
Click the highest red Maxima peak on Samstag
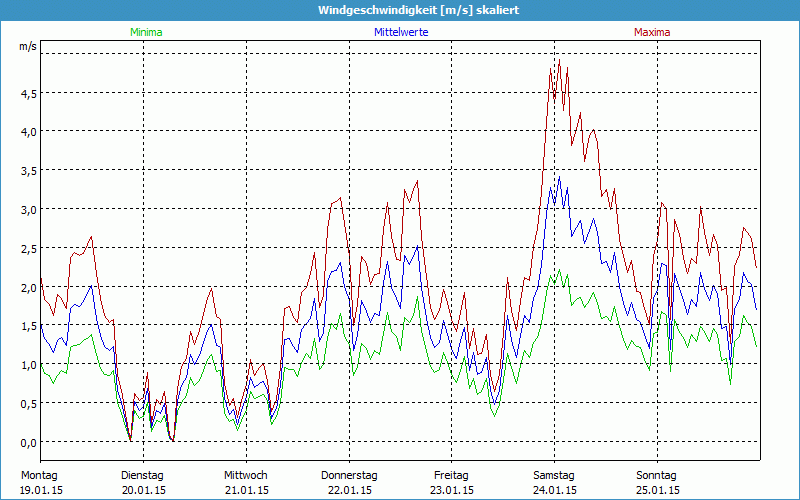(x=559, y=62)
